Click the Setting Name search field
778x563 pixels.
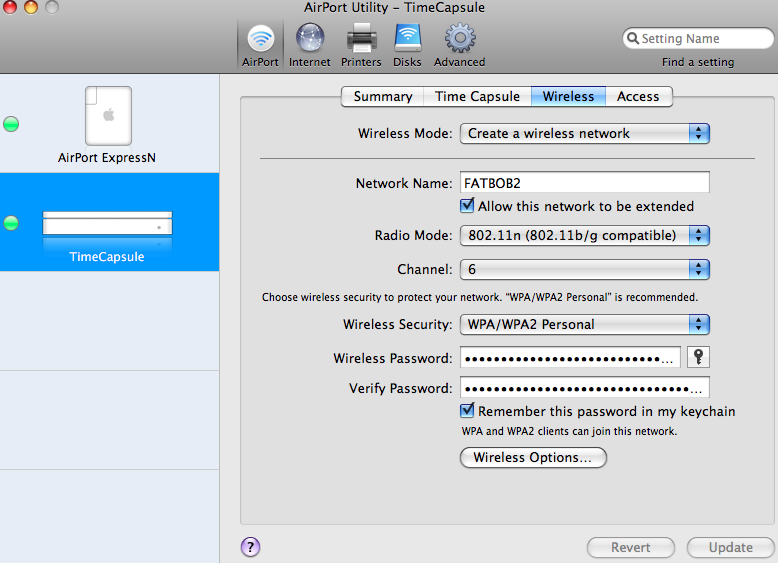point(698,38)
